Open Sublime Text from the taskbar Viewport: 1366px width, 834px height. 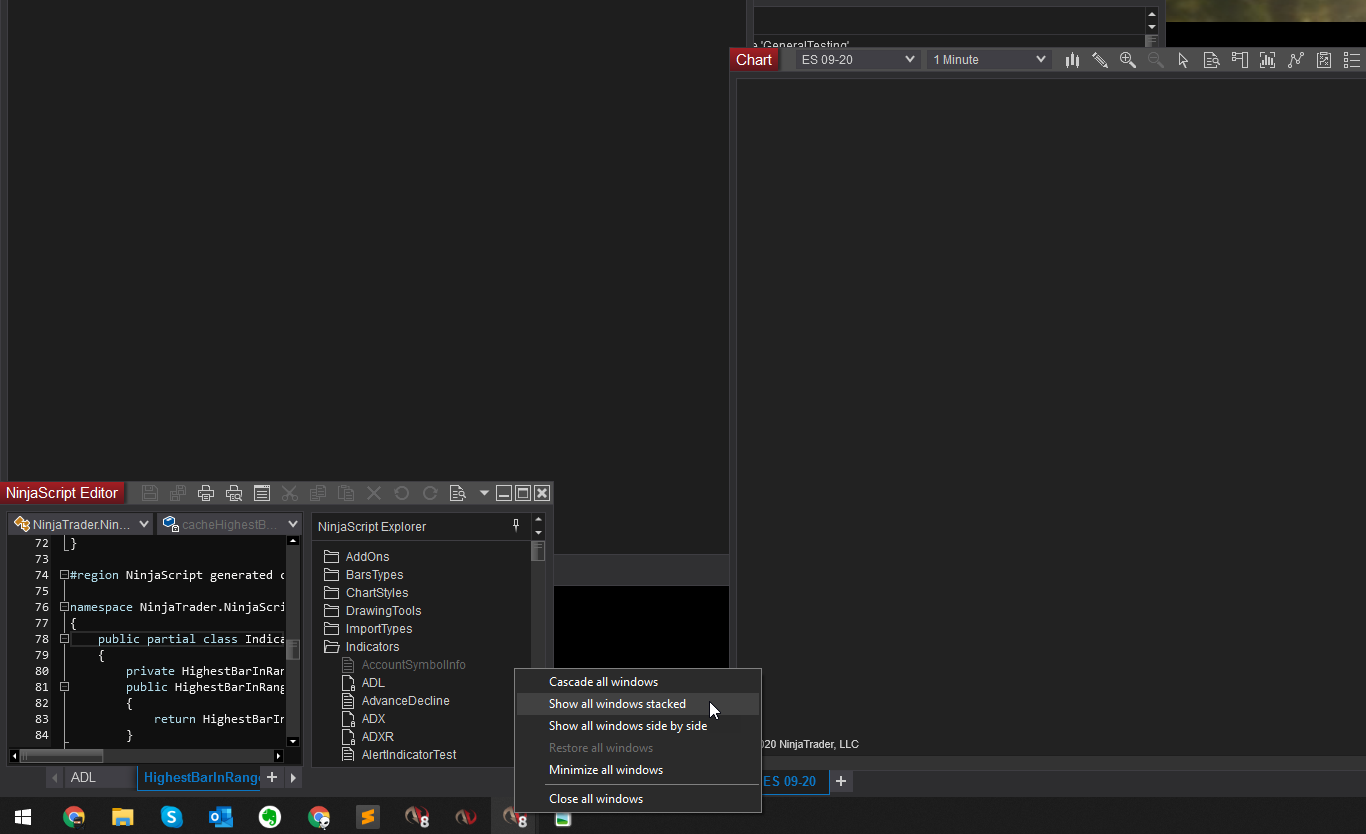pyautogui.click(x=367, y=817)
